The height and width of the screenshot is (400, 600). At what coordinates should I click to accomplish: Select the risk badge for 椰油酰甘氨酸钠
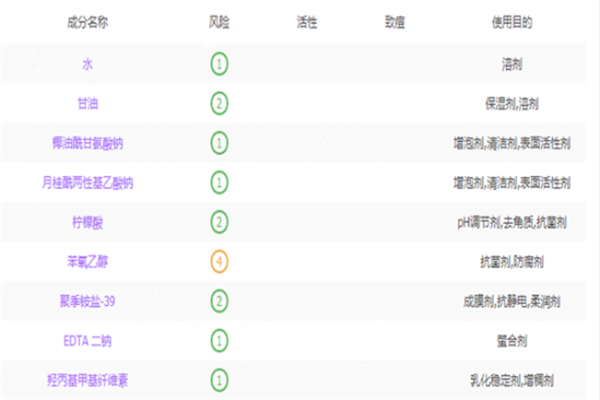tap(219, 142)
